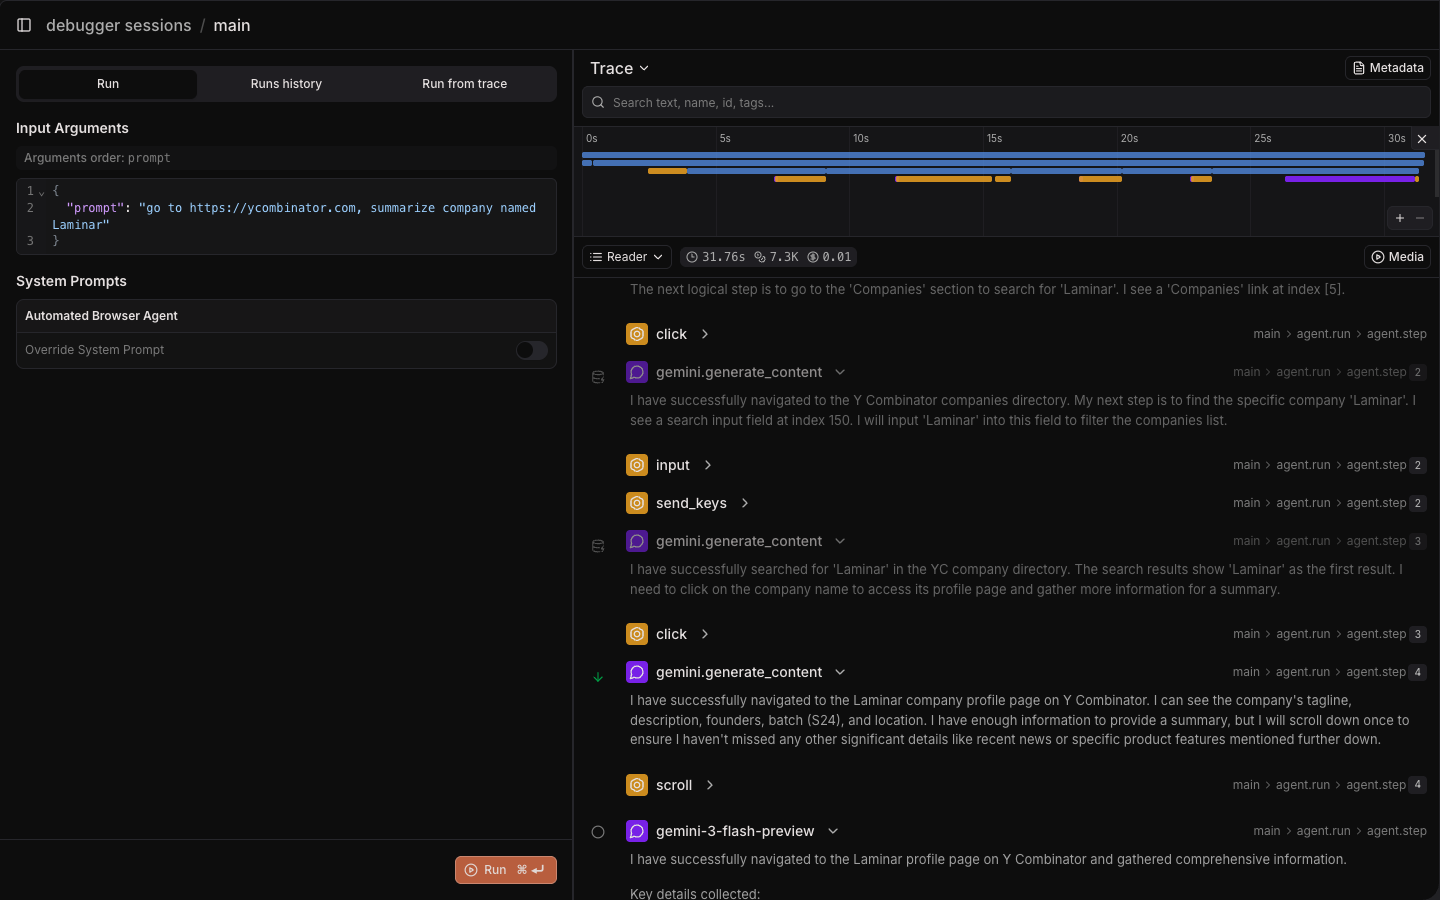Click the search magnifier icon
1440x900 pixels.
click(597, 102)
